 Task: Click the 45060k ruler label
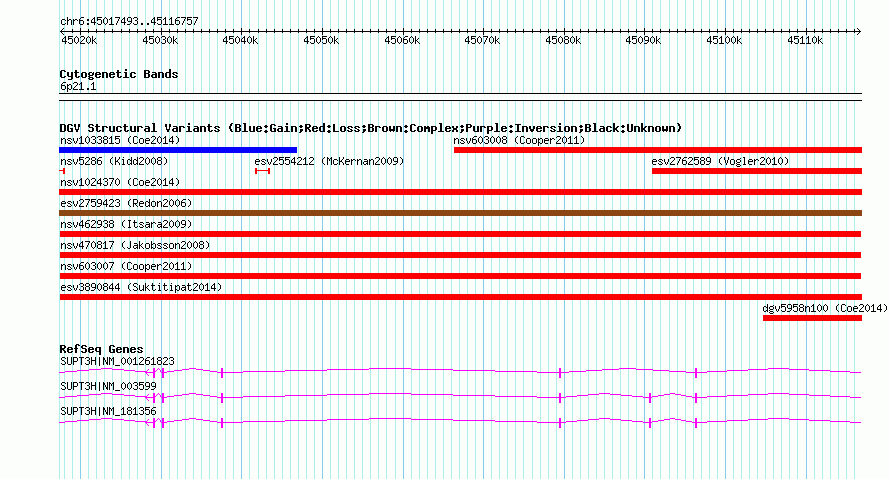(x=402, y=40)
